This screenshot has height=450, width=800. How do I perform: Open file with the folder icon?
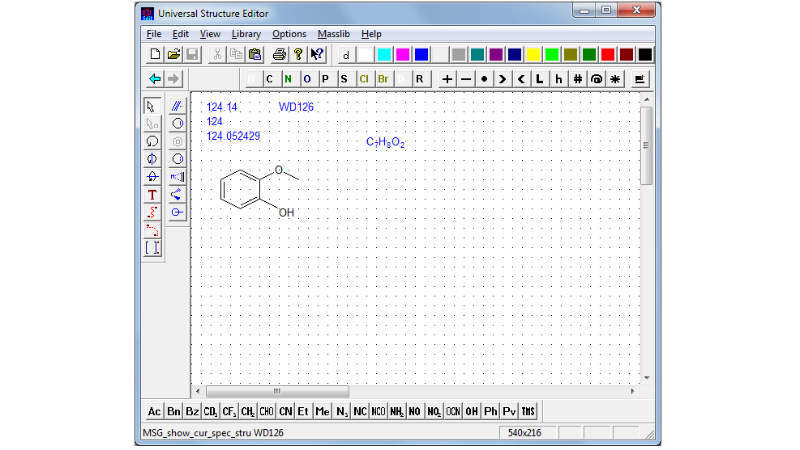coord(173,54)
